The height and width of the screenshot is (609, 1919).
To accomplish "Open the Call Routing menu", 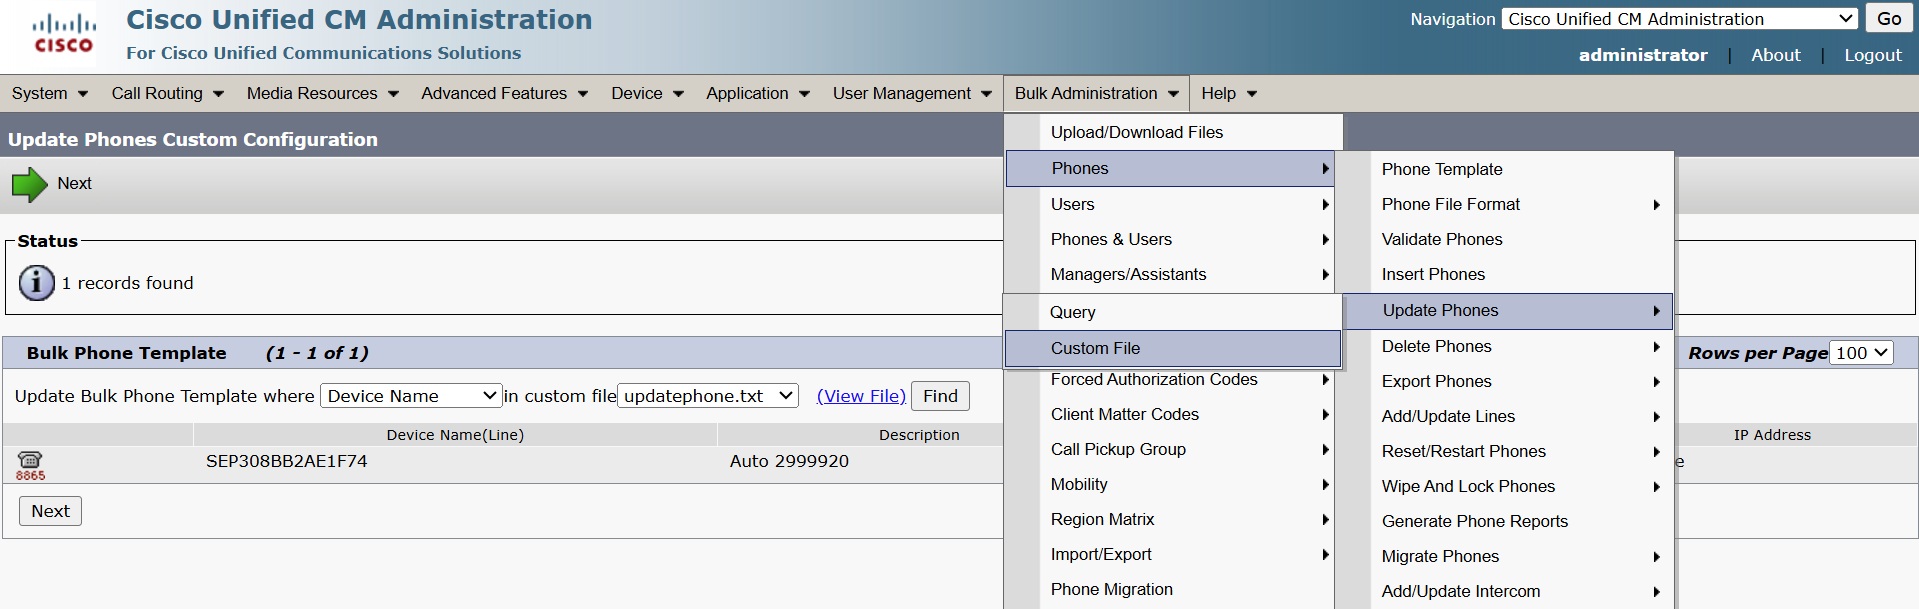I will (167, 94).
